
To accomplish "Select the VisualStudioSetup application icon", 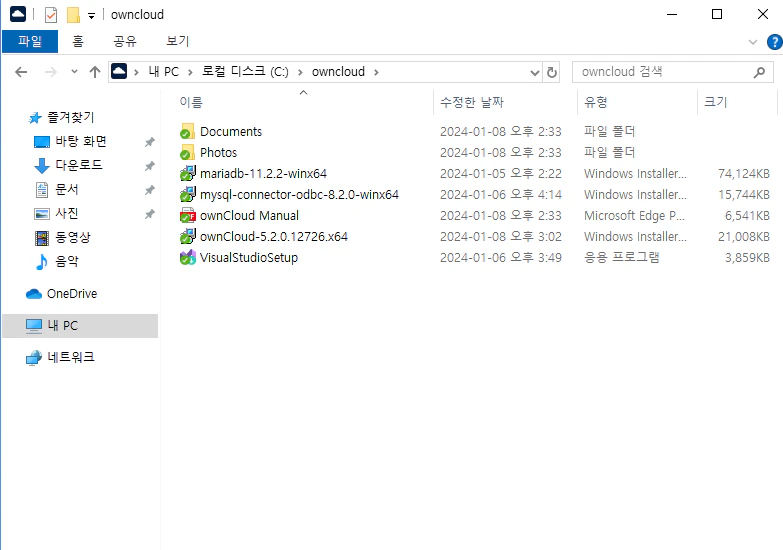I will (x=187, y=257).
